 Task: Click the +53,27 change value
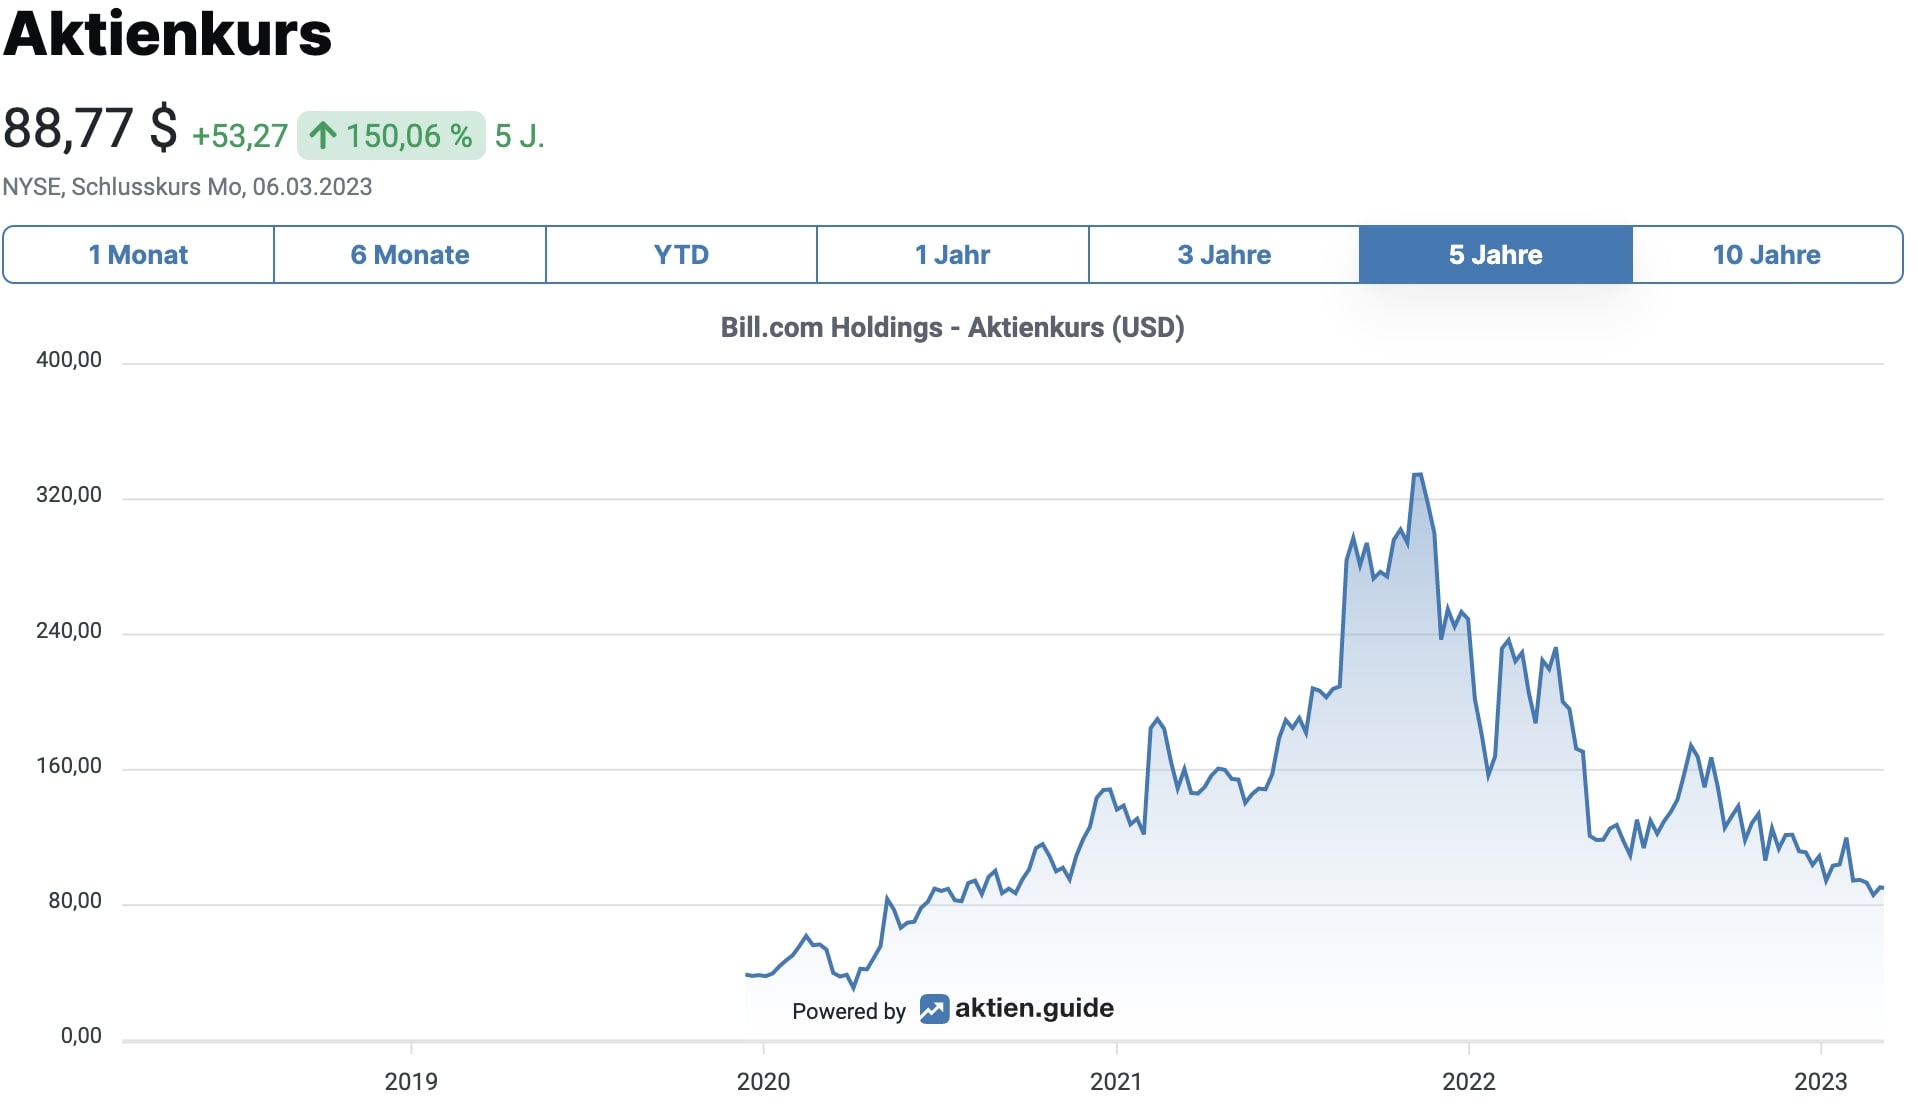click(240, 136)
